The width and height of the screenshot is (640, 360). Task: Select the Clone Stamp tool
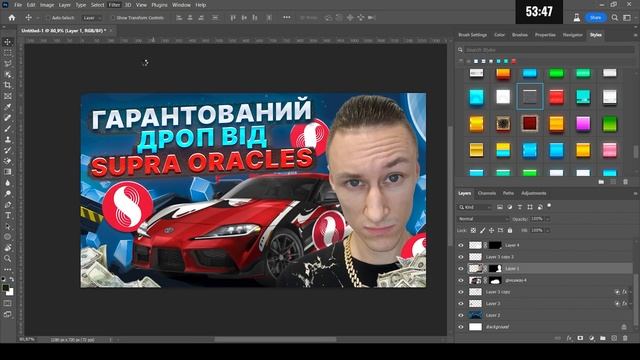(x=8, y=140)
